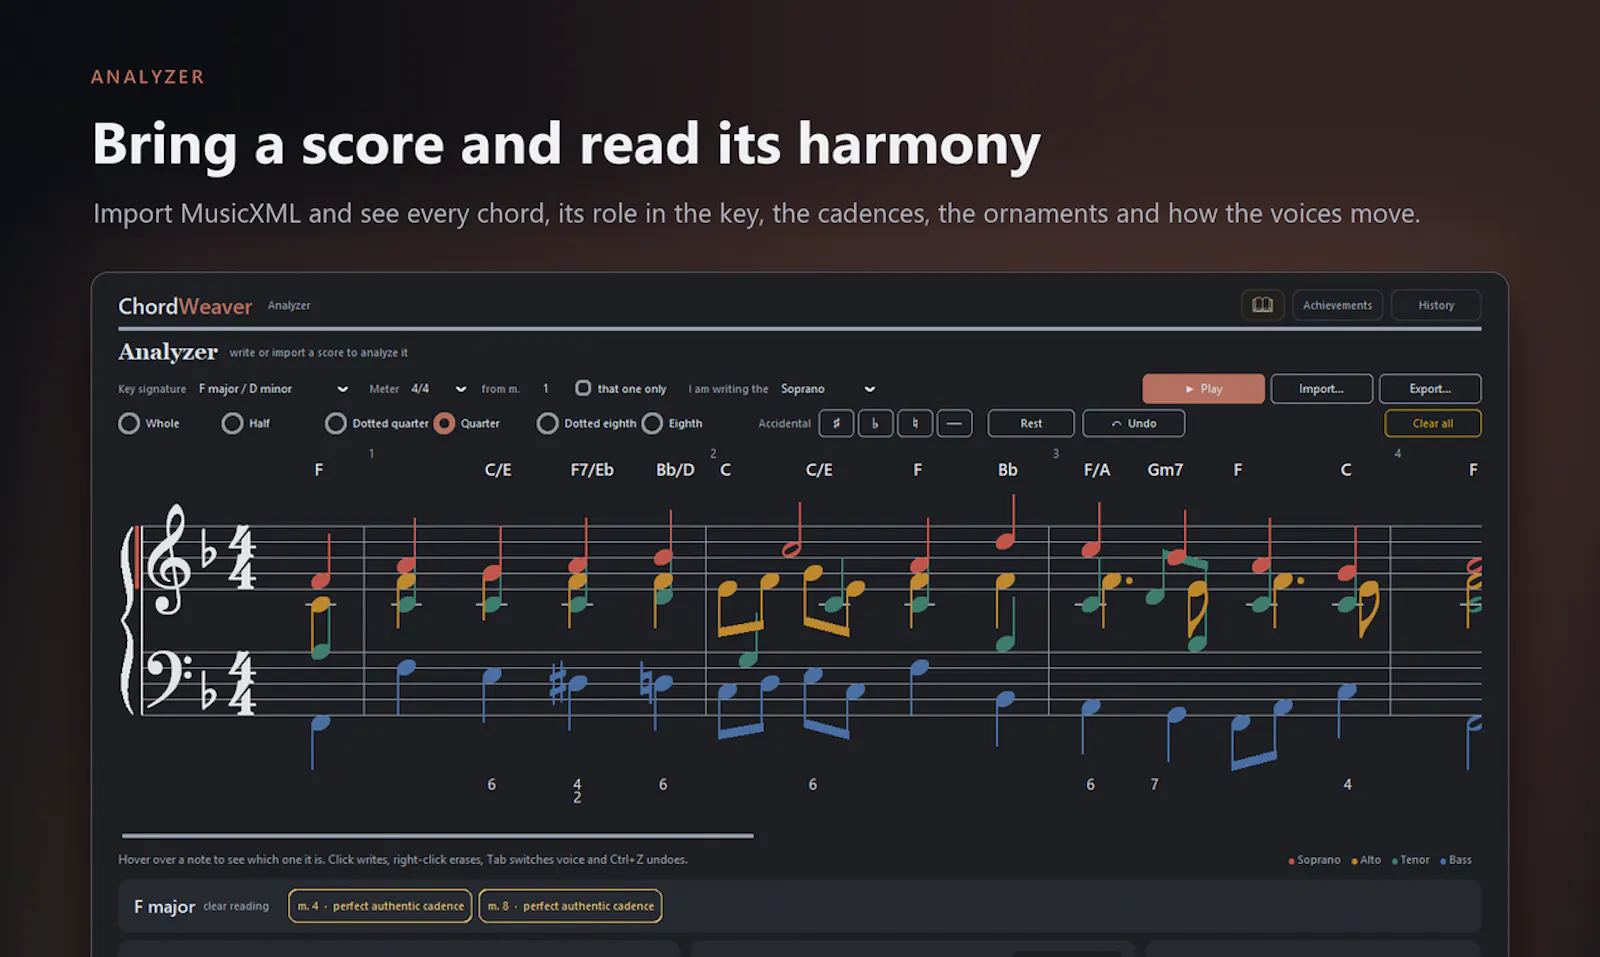
Task: Click the ChordWeaver logo
Action: click(x=185, y=306)
